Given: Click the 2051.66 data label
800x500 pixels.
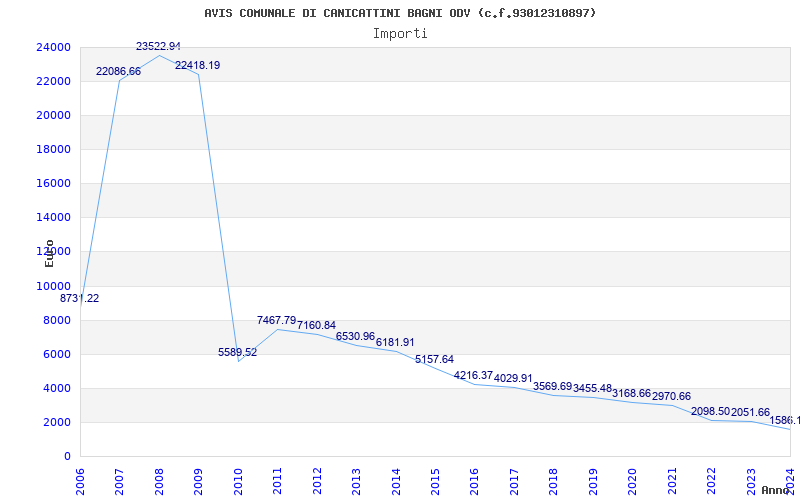Looking at the screenshot, I should coord(750,412).
